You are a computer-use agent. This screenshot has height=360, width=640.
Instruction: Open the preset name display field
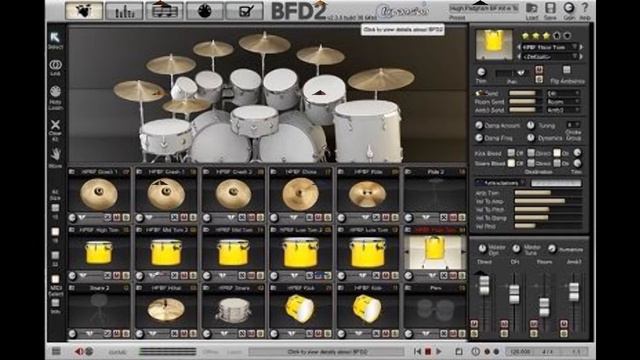484,8
